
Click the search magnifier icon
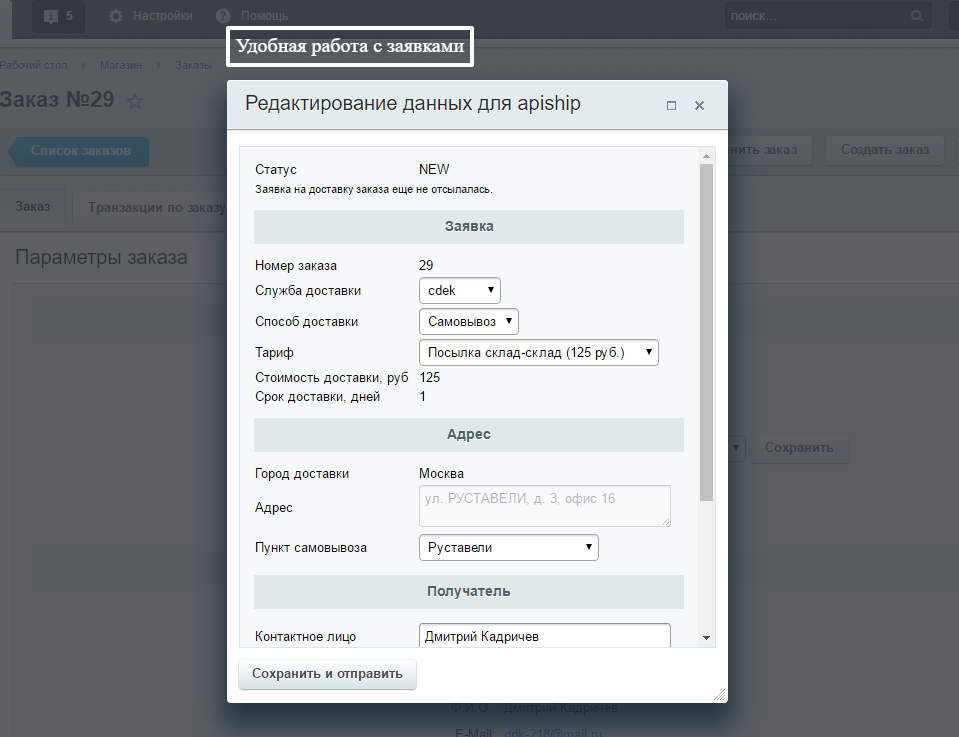coord(916,16)
